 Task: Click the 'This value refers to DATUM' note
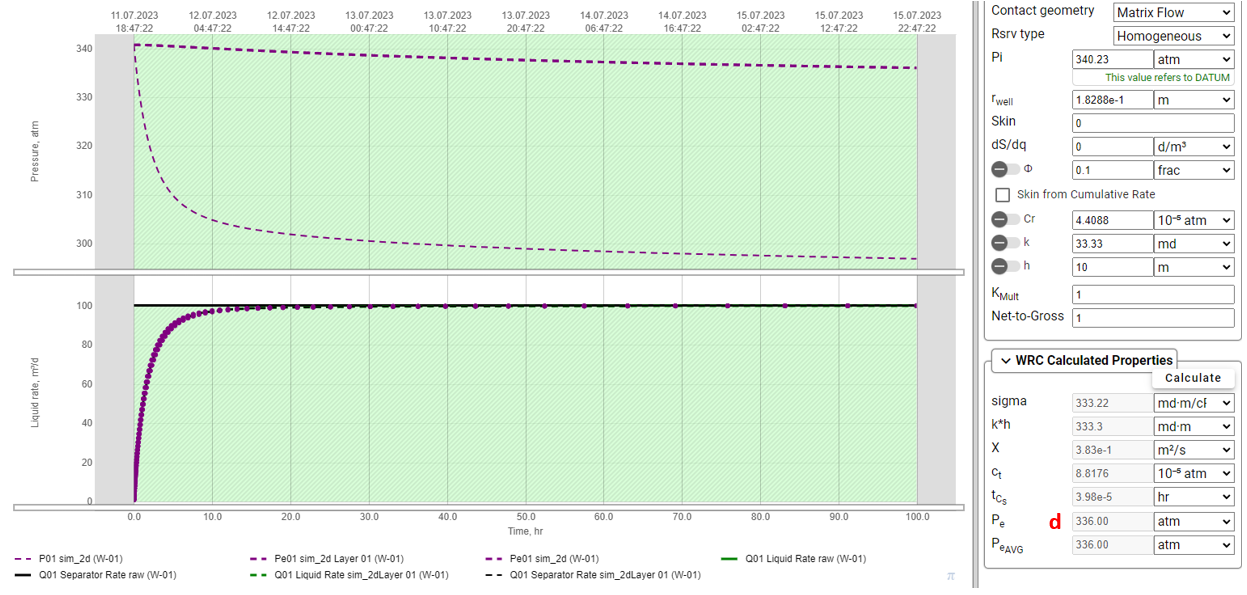click(1168, 78)
